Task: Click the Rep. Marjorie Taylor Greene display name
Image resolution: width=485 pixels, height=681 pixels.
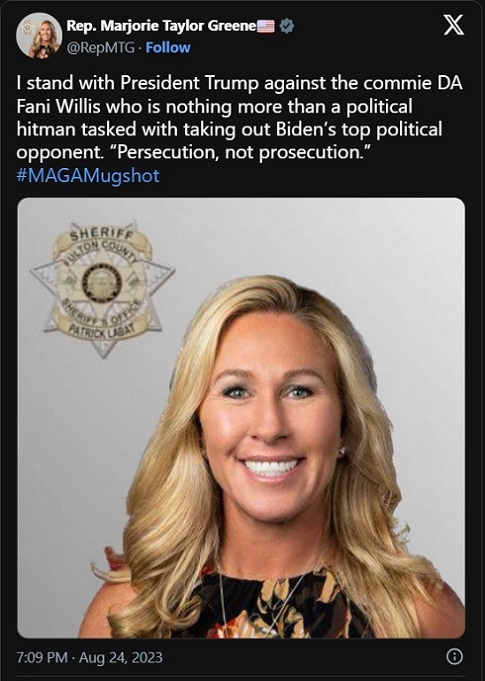Action: [x=161, y=26]
